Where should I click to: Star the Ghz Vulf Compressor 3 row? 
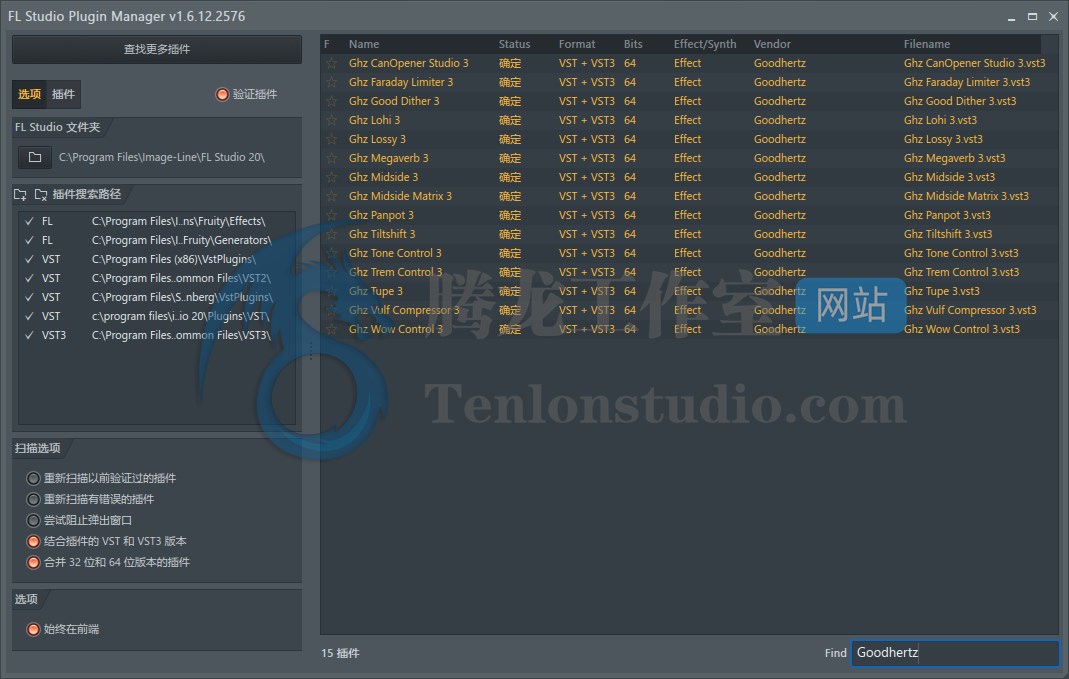click(x=331, y=311)
